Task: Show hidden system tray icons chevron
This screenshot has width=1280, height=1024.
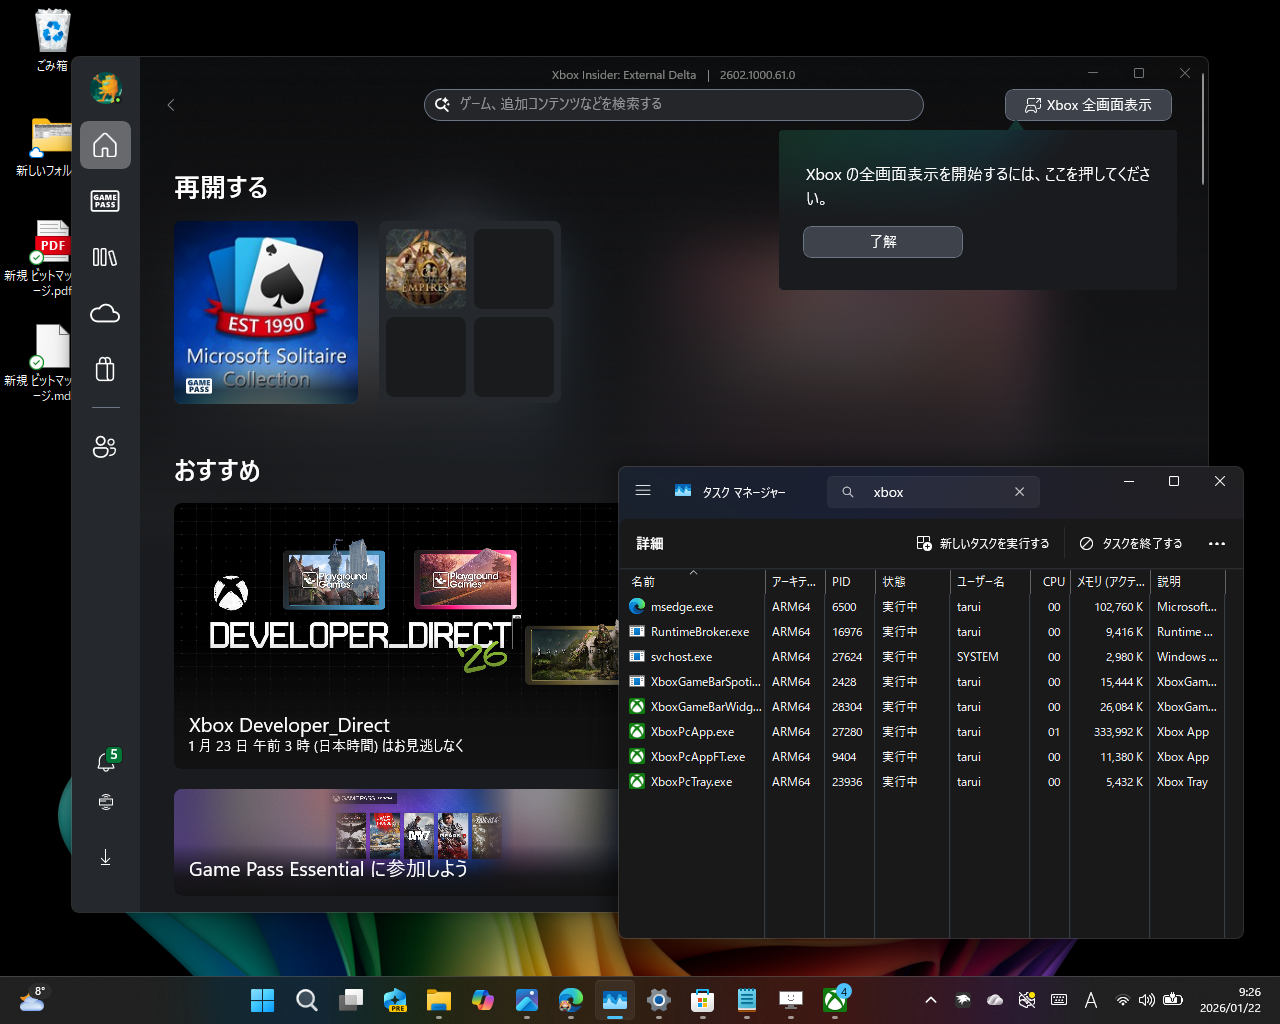Action: tap(931, 1000)
